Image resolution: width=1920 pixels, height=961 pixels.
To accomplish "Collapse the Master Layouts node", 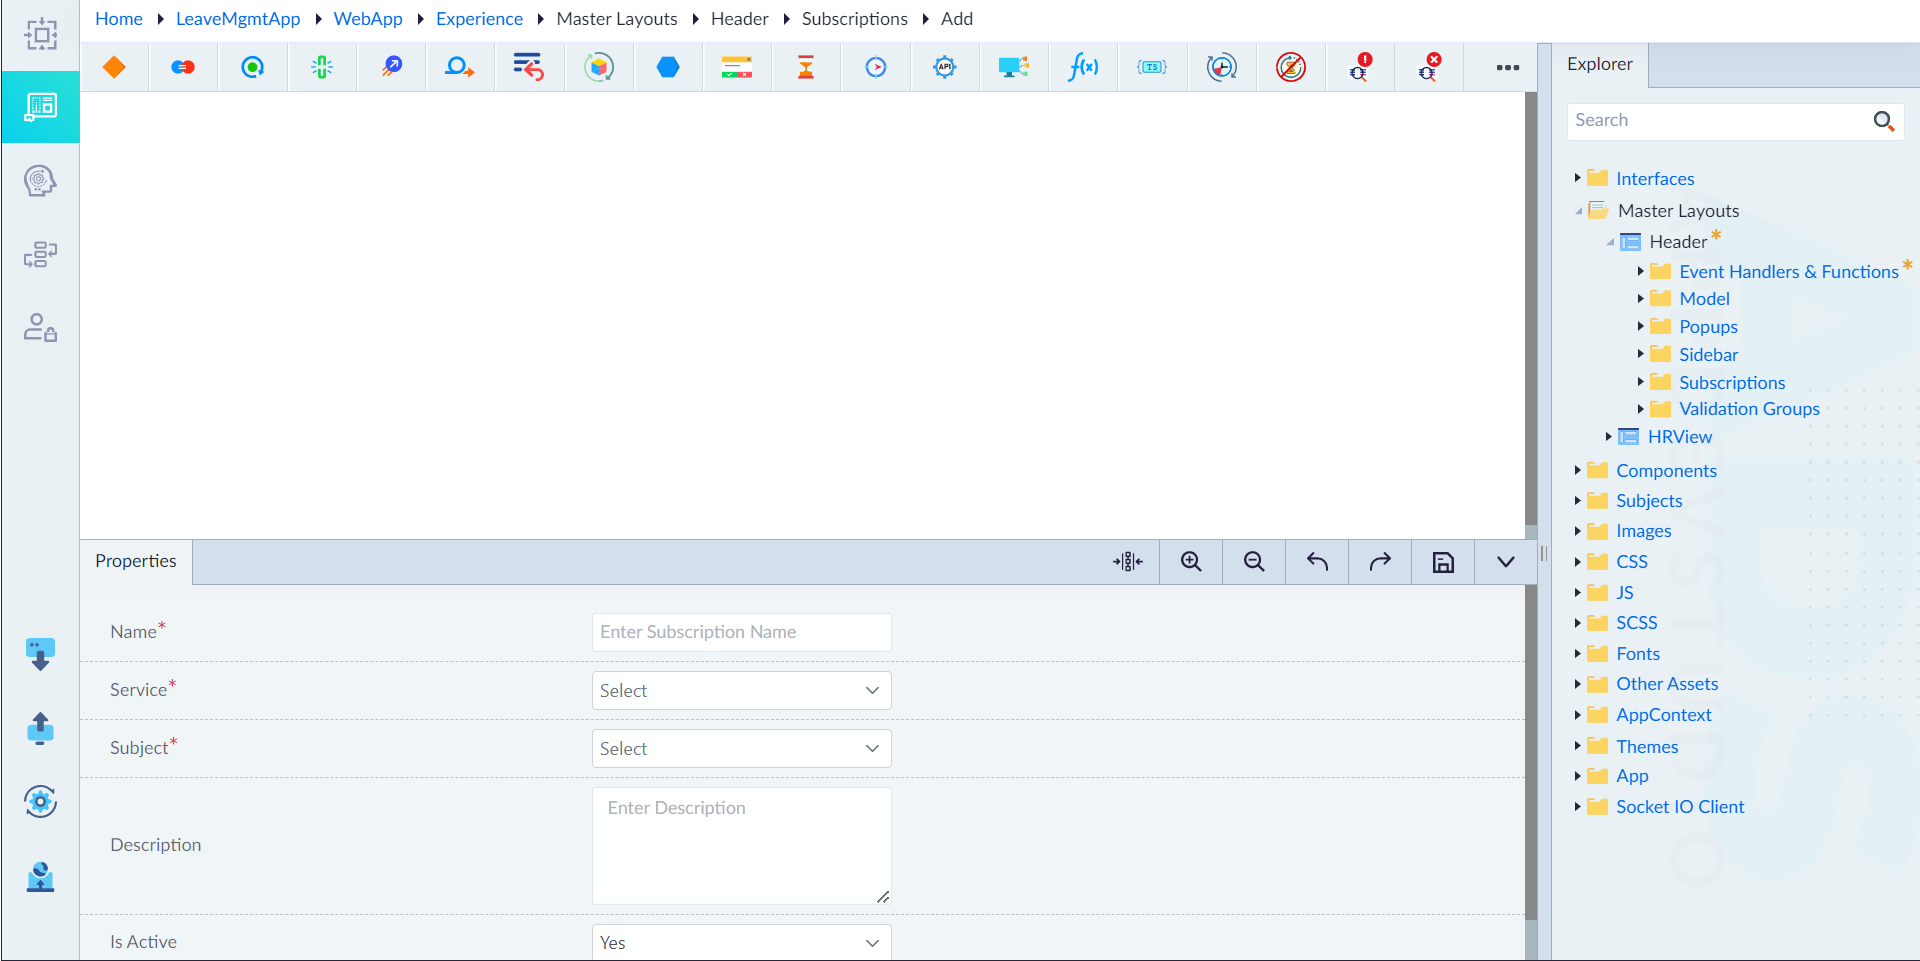I will (x=1579, y=211).
